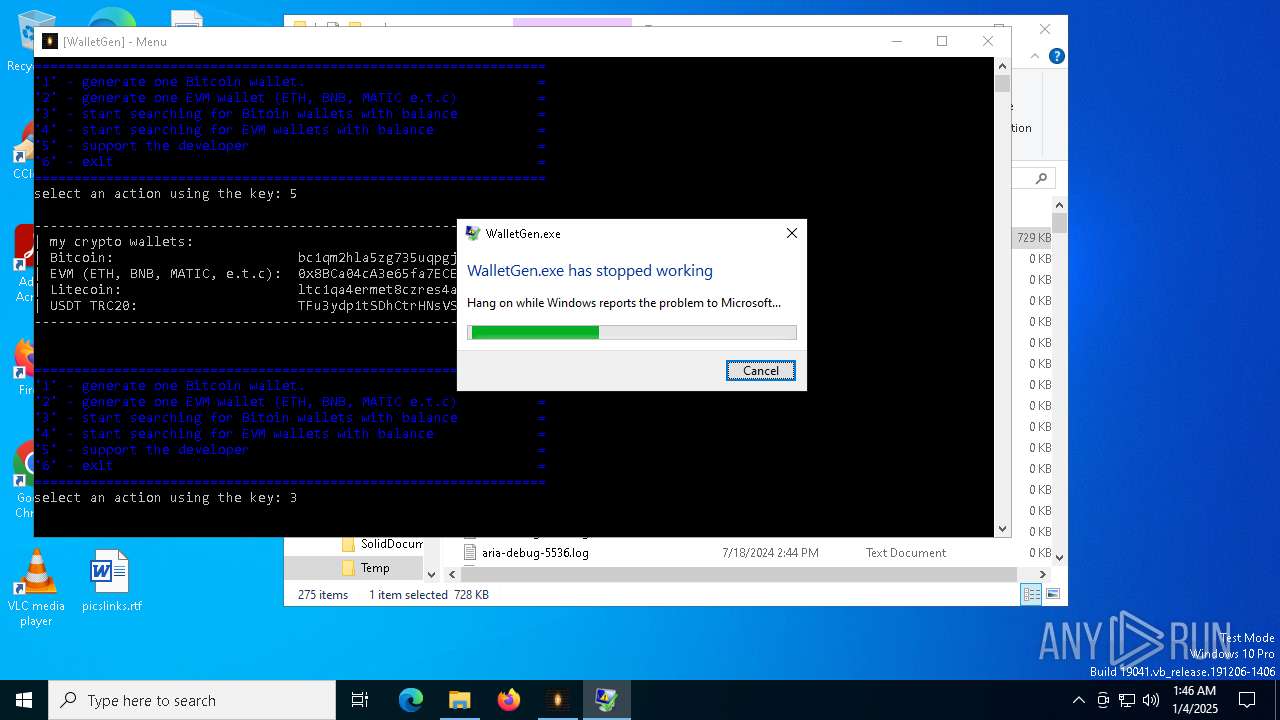Screen dimensions: 1280x720
Task: Open the picslinks.rtf desktop file
Action: click(x=111, y=580)
